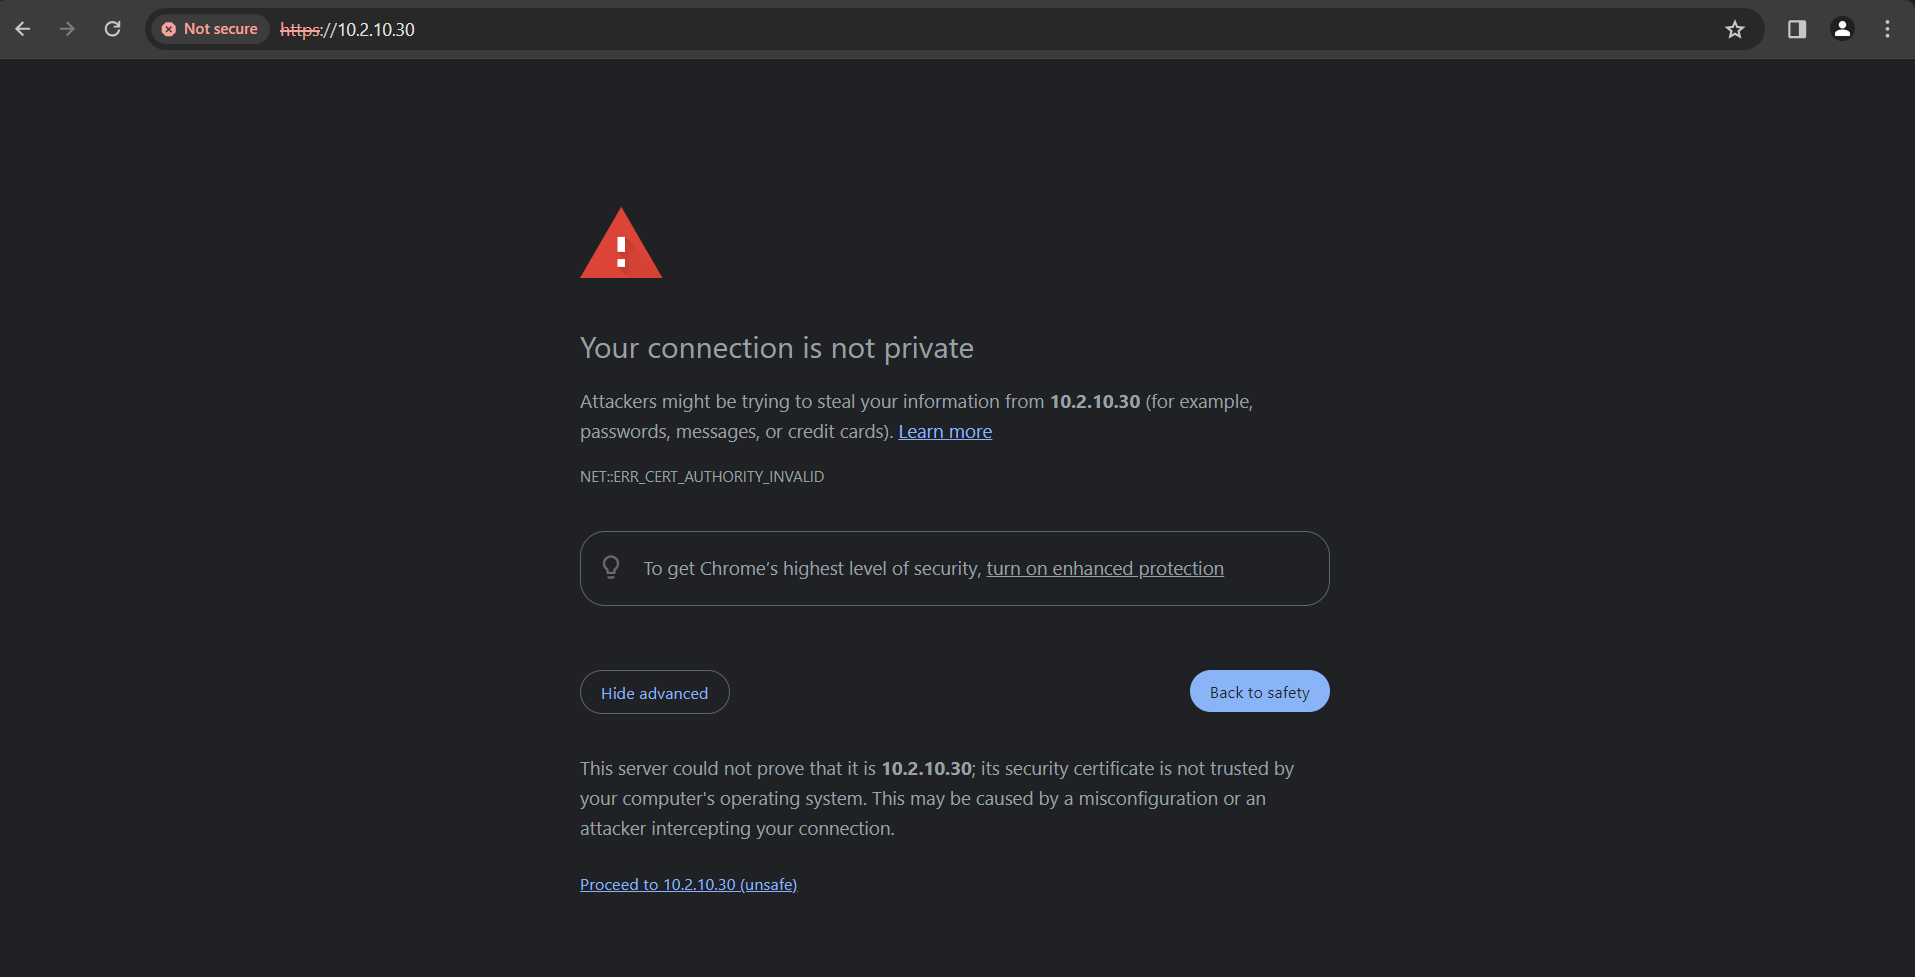Click the red warning triangle icon

[621, 243]
